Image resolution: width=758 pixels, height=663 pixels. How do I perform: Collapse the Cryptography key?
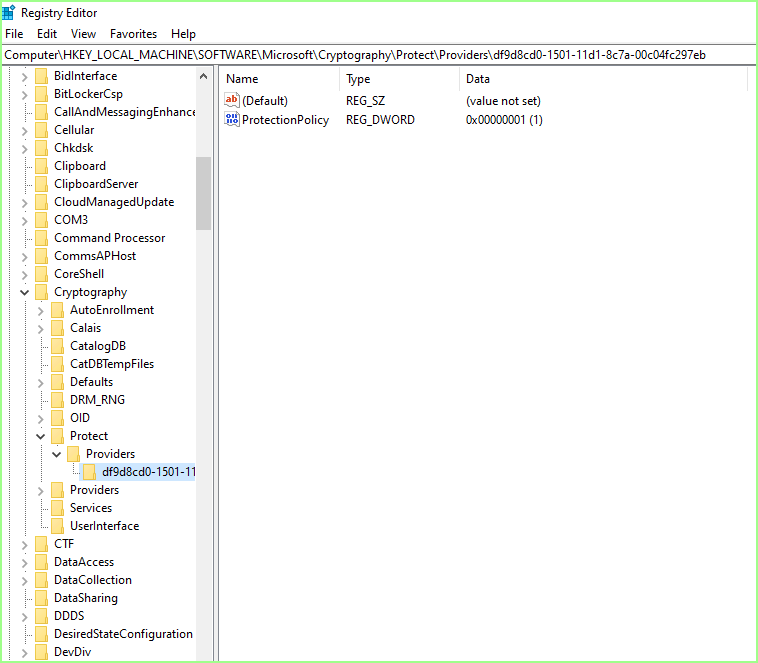25,293
